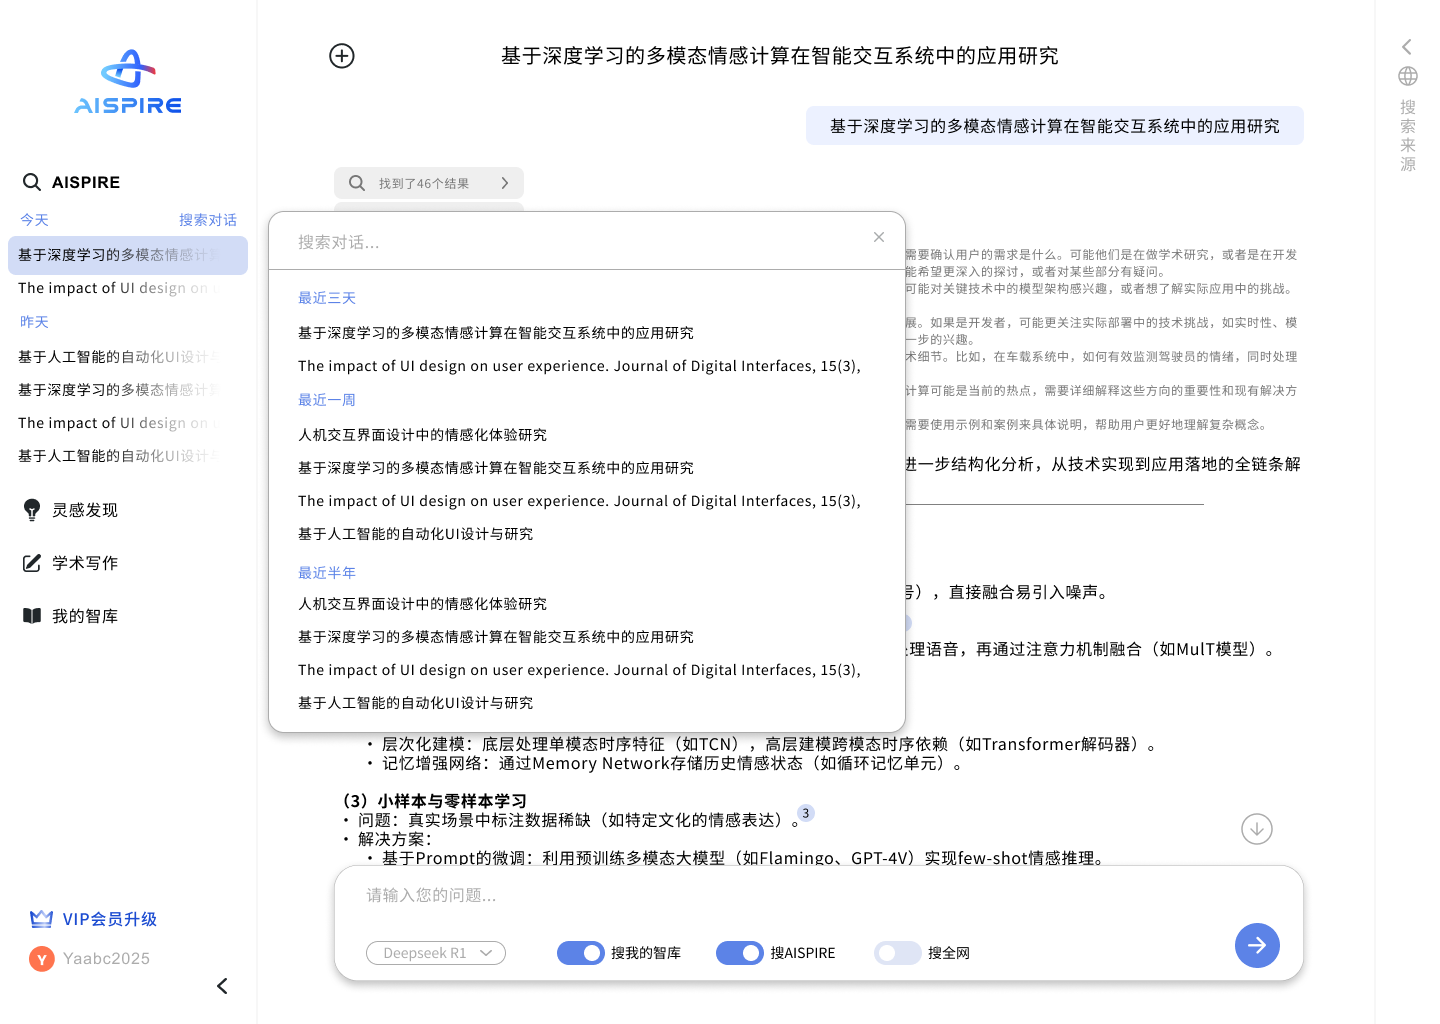The image size is (1440, 1024).
Task: Open the 最近一周 UI design conversation
Action: [x=578, y=500]
